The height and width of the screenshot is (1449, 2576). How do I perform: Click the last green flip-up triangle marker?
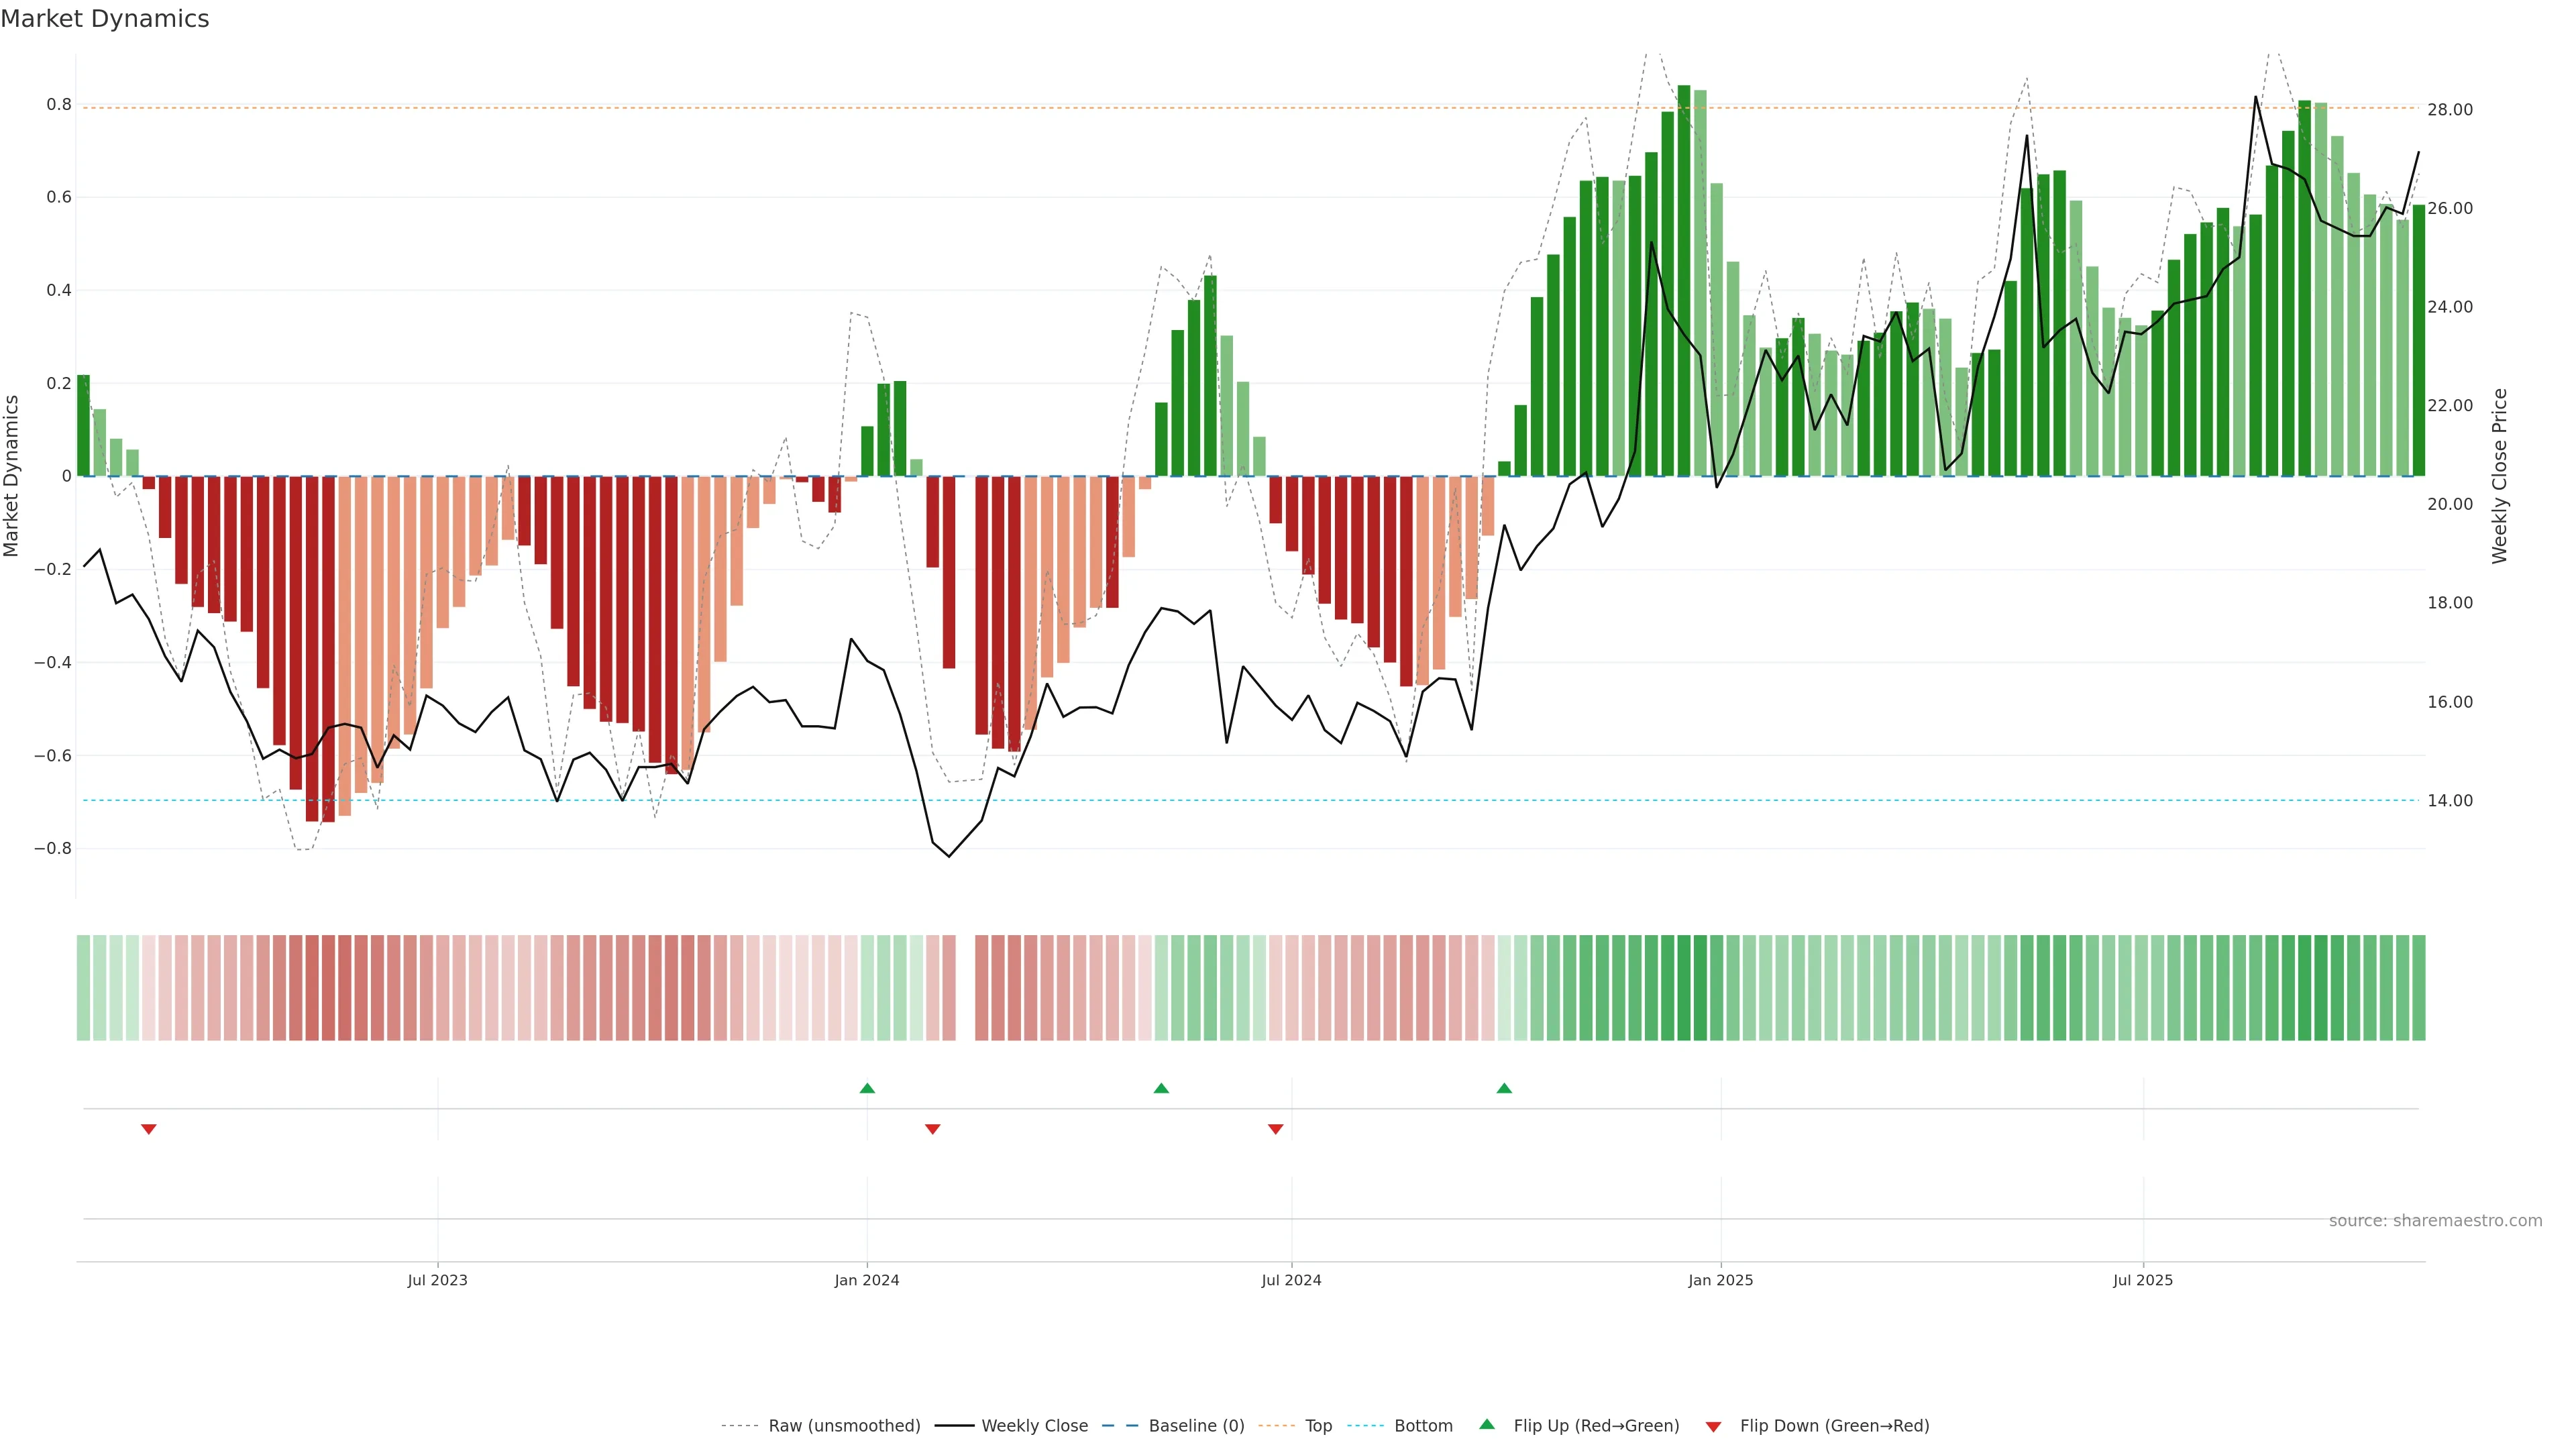(x=1504, y=1088)
